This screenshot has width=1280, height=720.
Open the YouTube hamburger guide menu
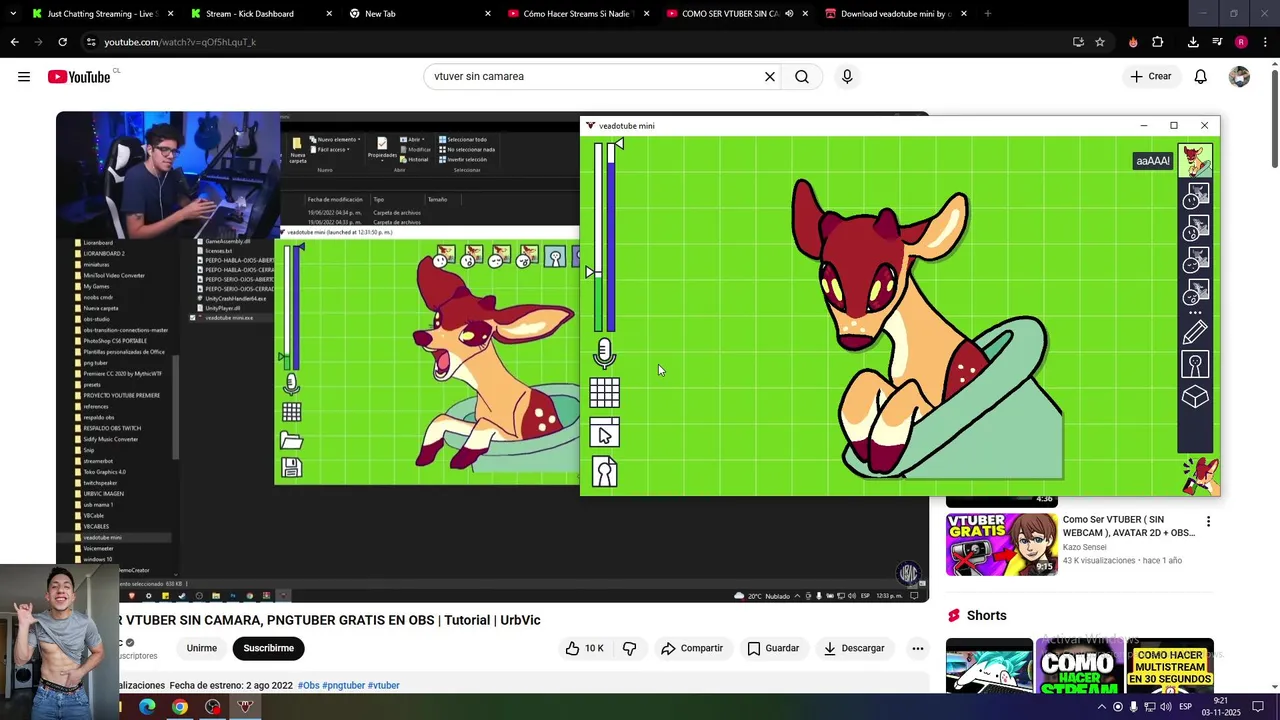coord(24,77)
